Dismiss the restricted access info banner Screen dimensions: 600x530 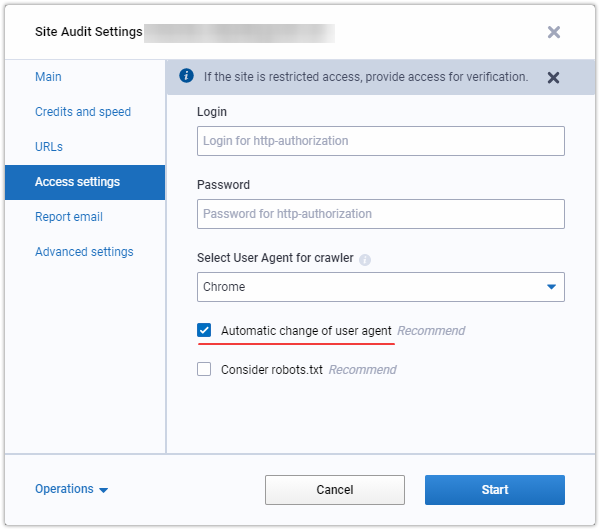(x=553, y=78)
